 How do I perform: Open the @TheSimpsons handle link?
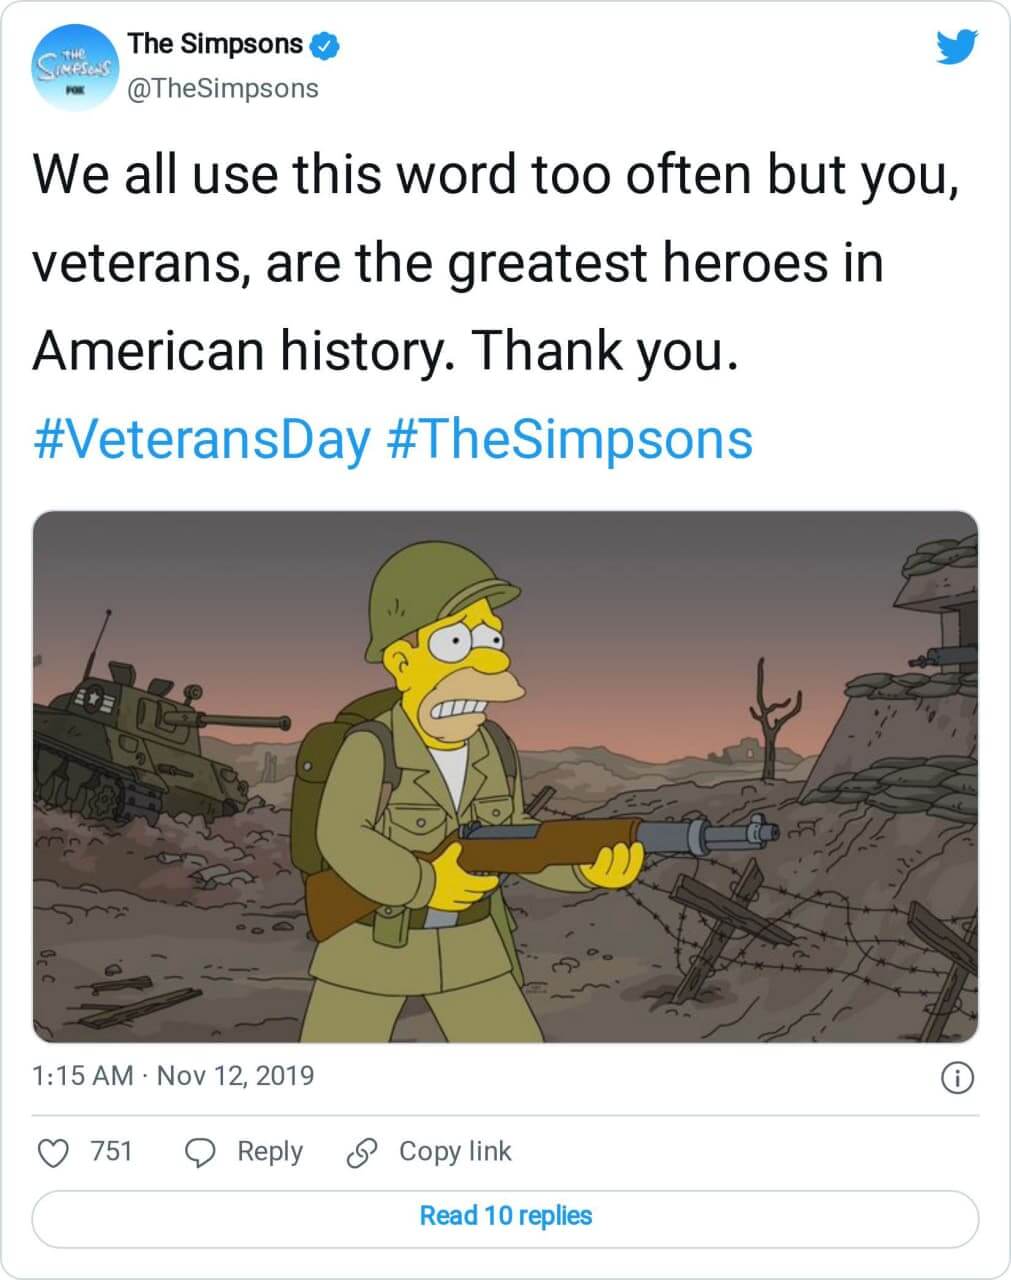point(223,88)
